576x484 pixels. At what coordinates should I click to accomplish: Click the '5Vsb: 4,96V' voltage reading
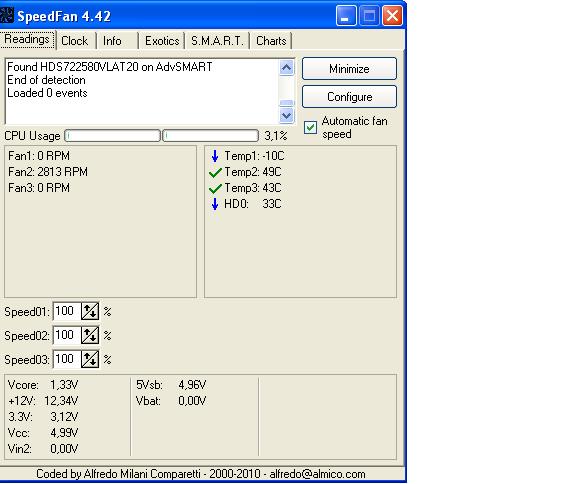(171, 385)
